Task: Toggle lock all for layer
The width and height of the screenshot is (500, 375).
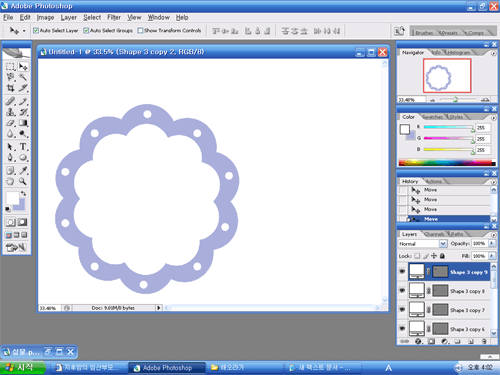Action: [442, 256]
